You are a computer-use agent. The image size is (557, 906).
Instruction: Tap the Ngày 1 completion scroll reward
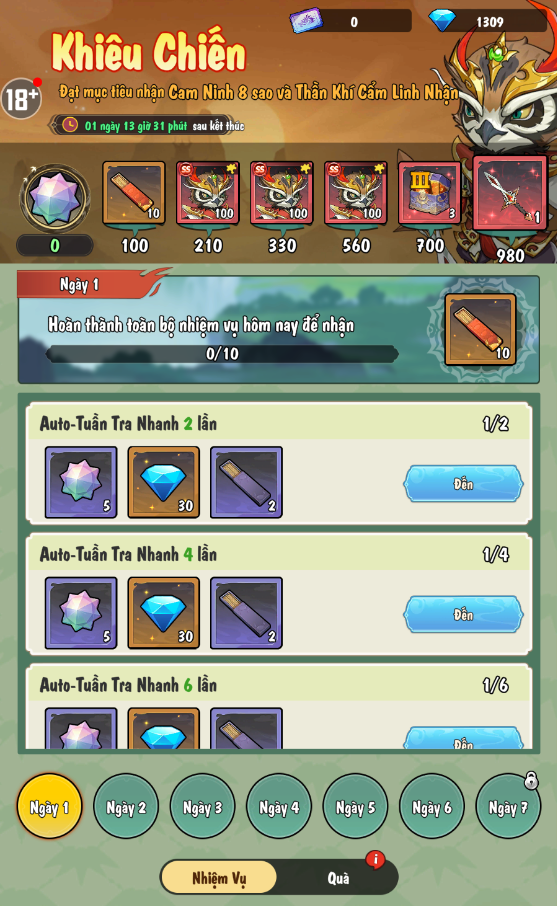[x=480, y=329]
